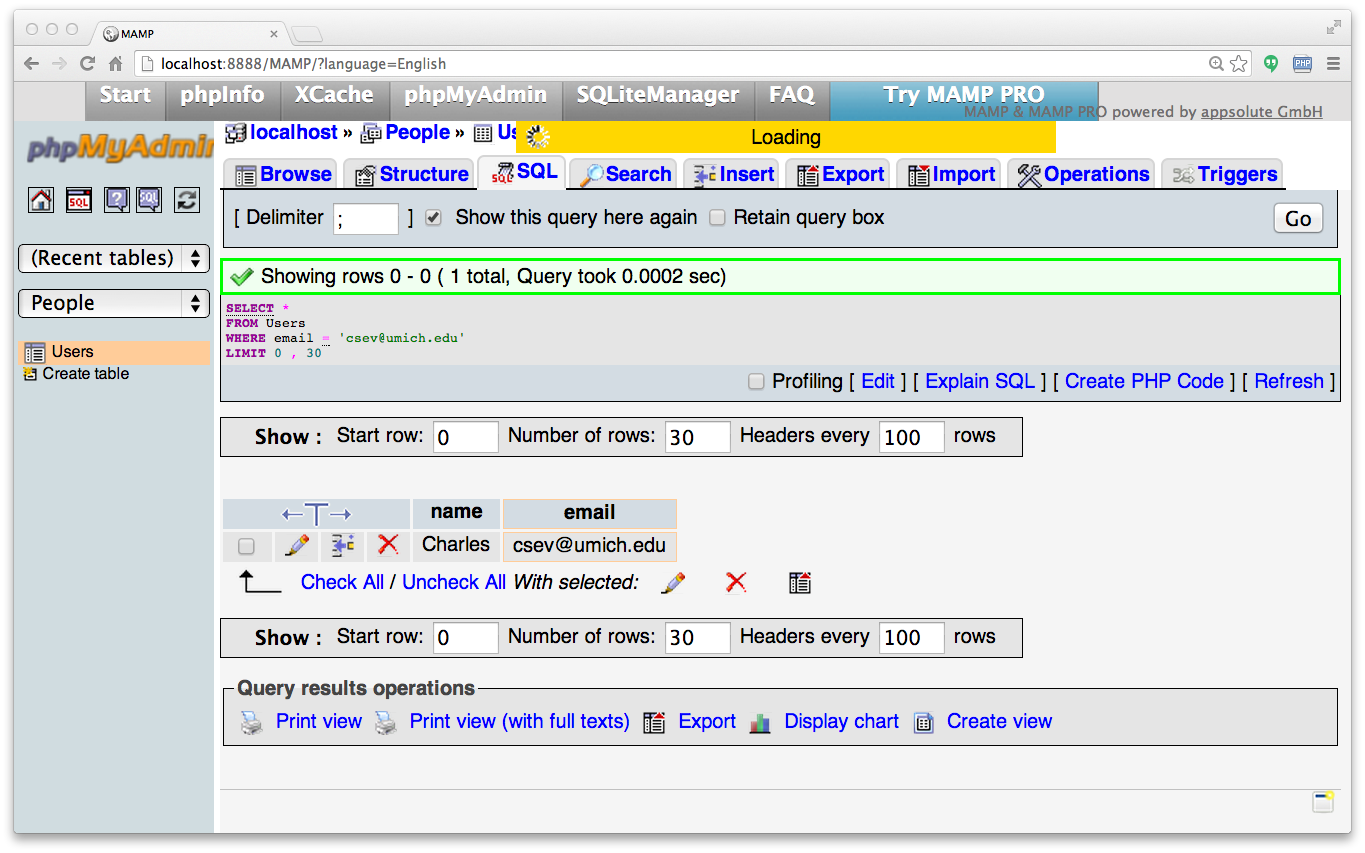Image resolution: width=1365 pixels, height=853 pixels.
Task: Click the Check All link
Action: coord(342,582)
